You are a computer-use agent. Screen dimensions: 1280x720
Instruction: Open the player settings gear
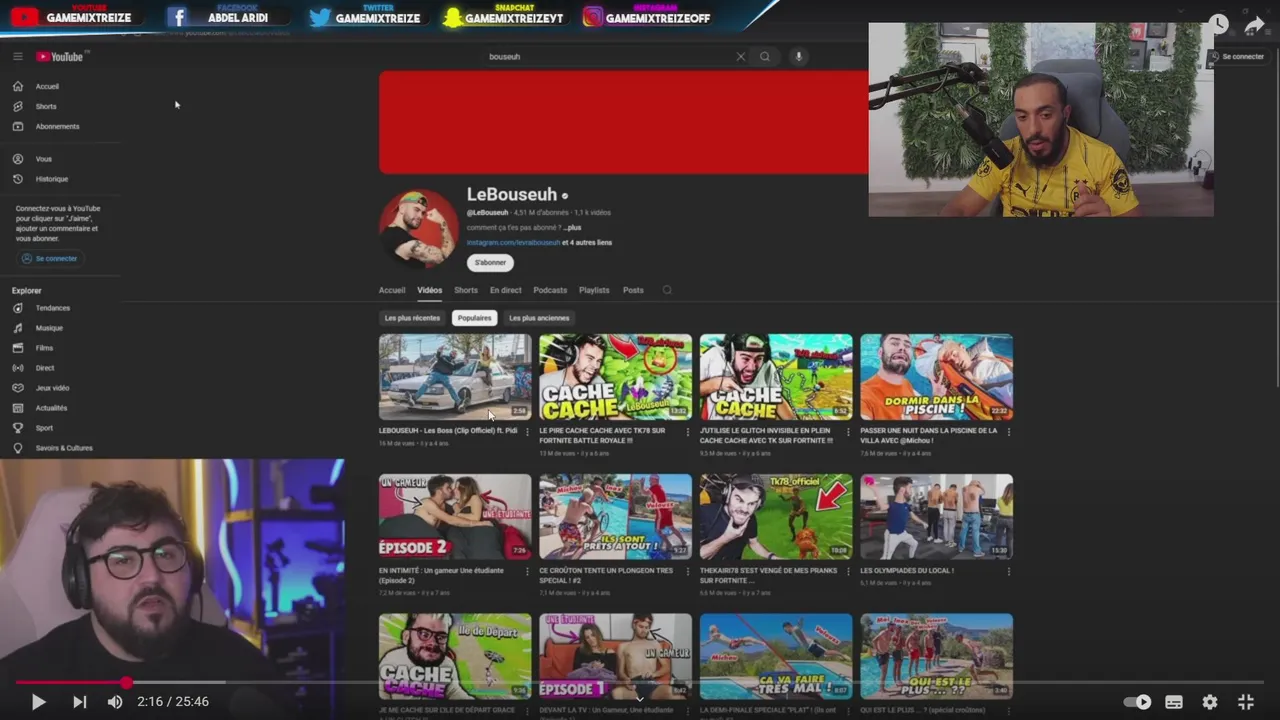tap(1210, 702)
